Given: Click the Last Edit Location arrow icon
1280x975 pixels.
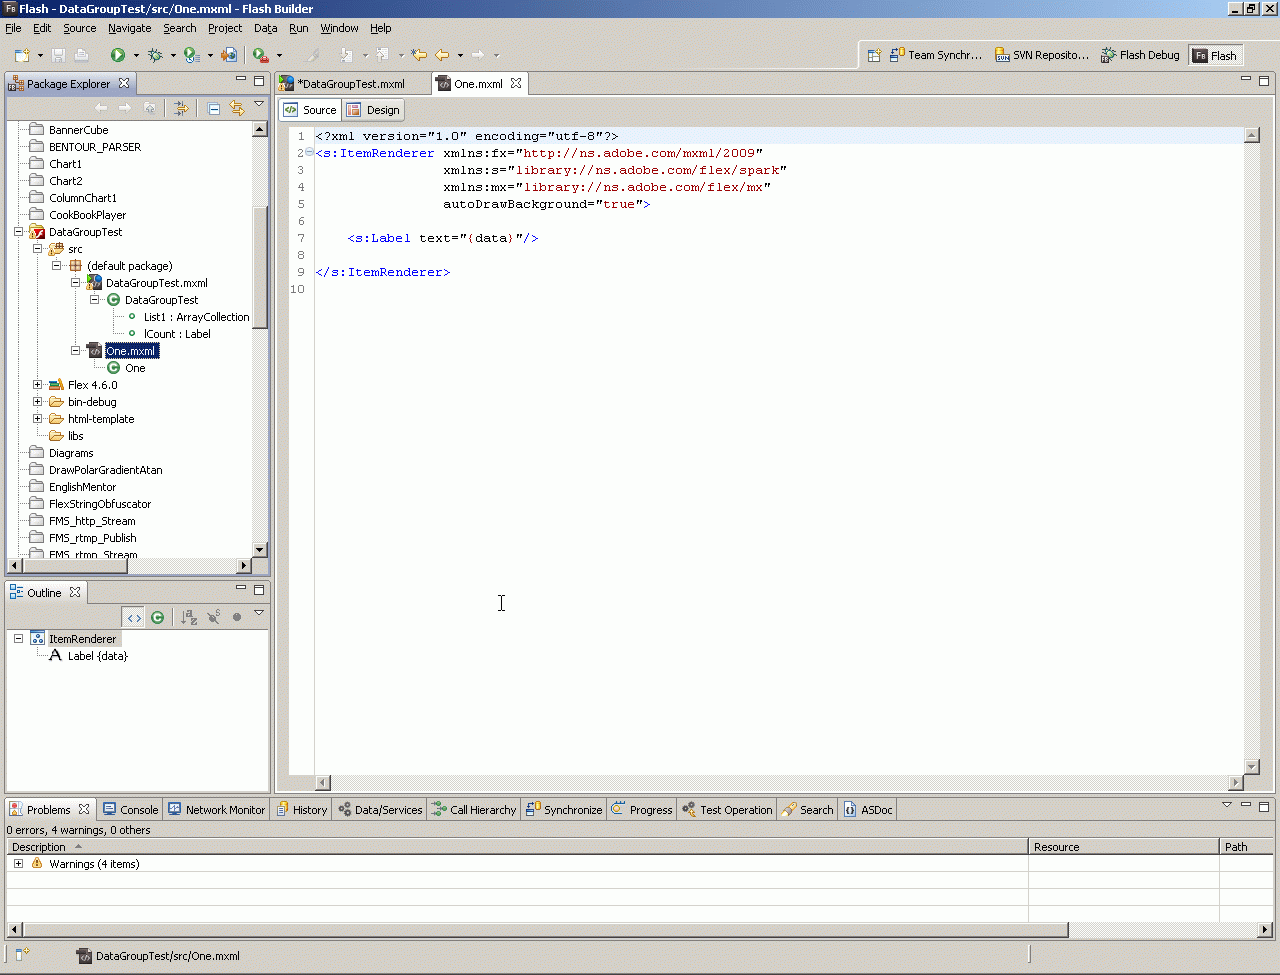Looking at the screenshot, I should coord(419,55).
